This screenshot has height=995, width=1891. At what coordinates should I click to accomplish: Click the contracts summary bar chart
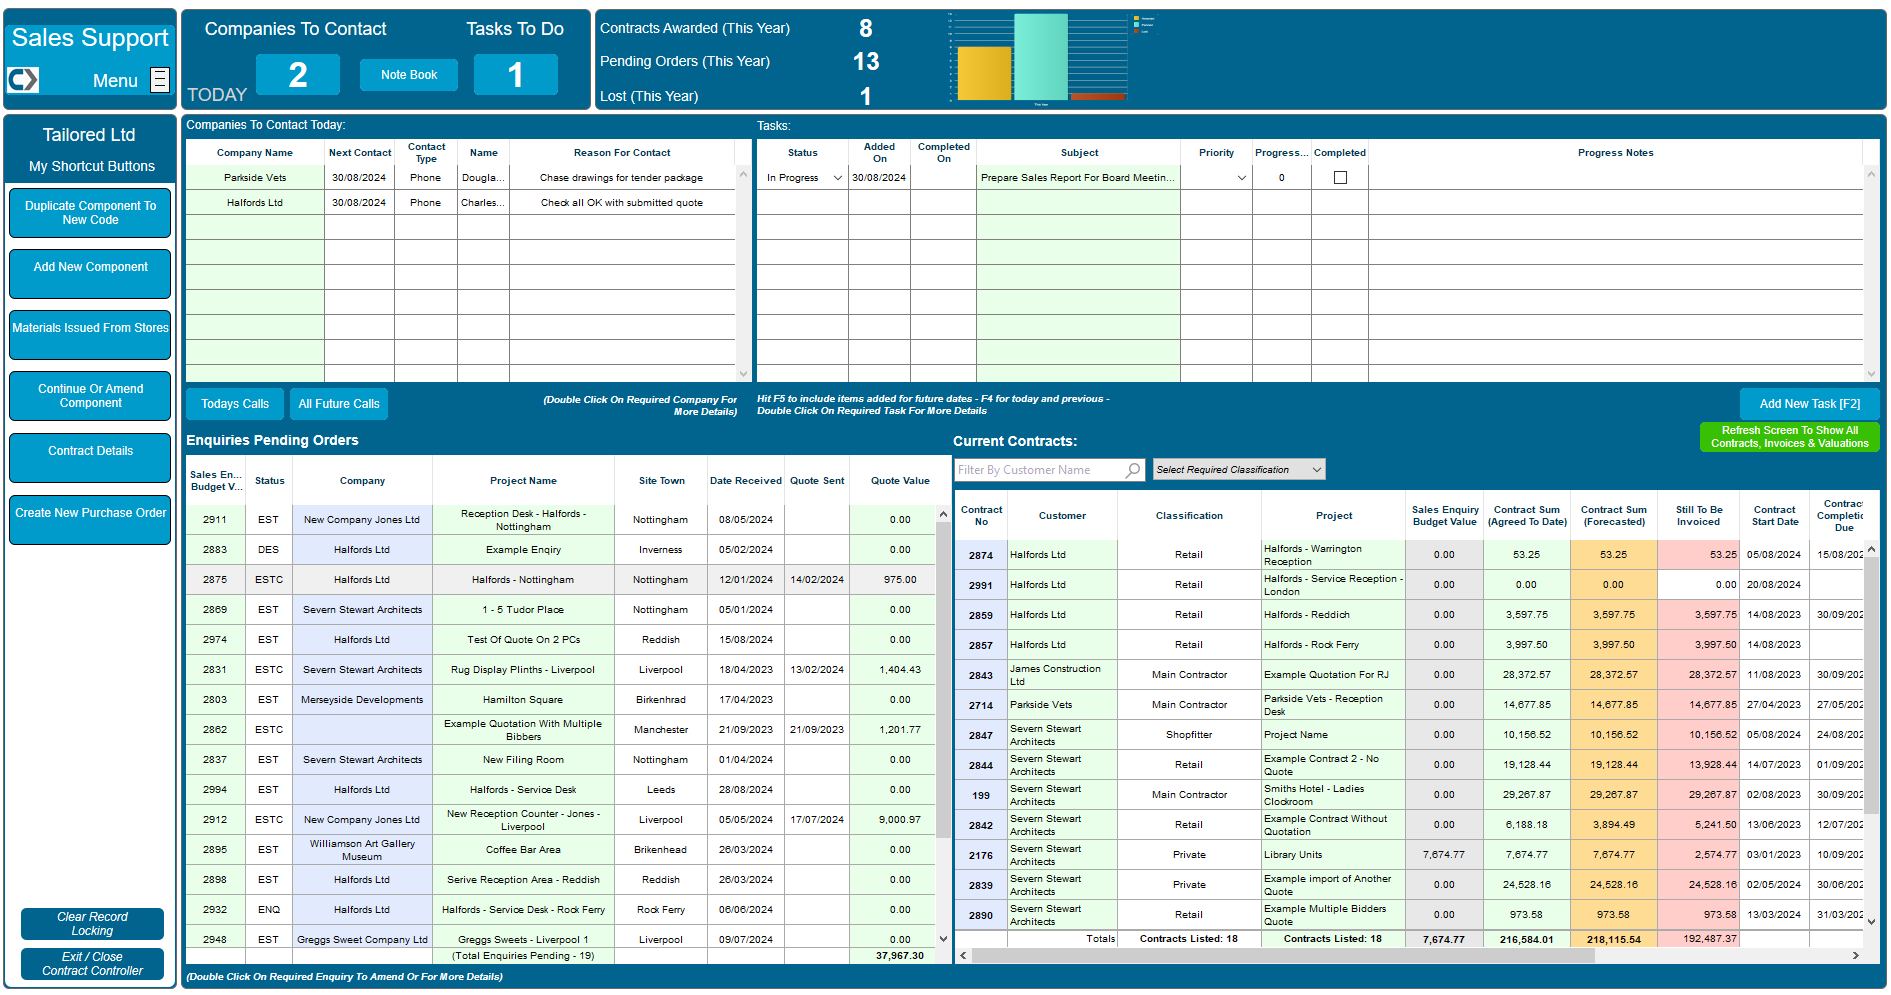(1037, 58)
